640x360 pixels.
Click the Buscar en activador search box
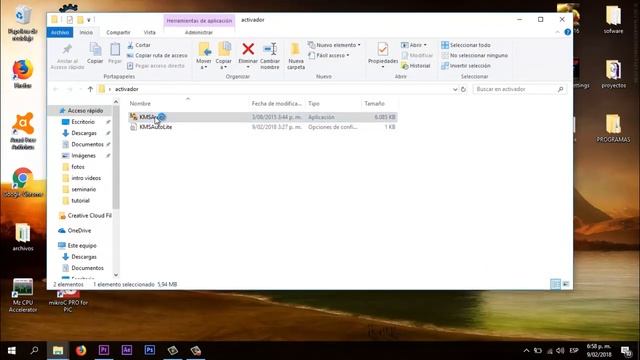tap(519, 89)
